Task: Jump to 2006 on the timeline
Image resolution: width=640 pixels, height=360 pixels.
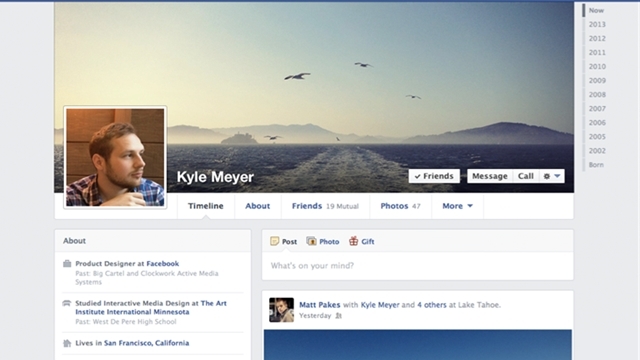Action: [597, 123]
